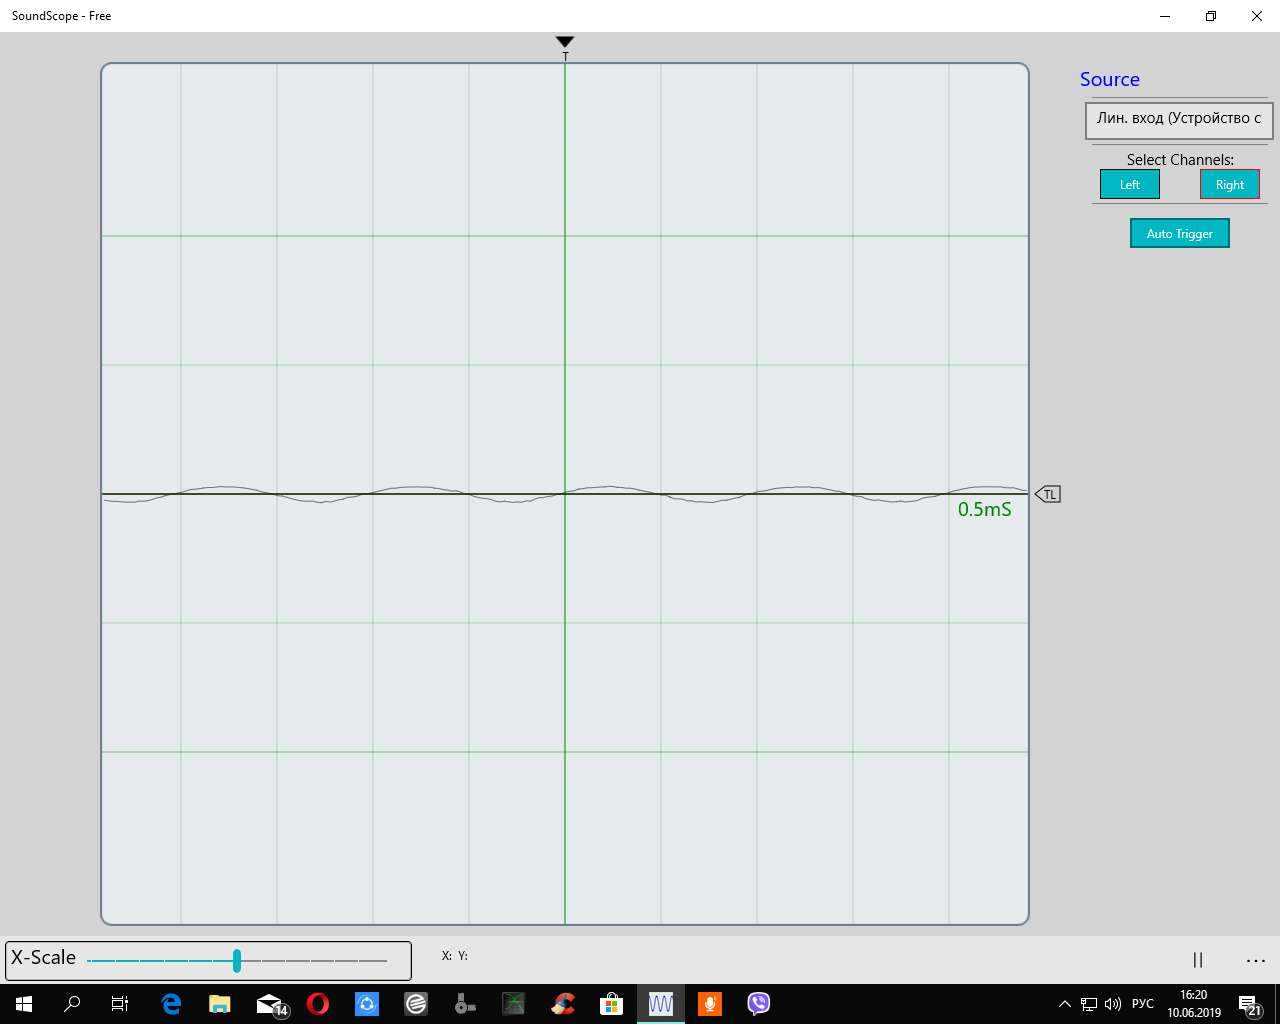
Task: Open the Action Center notifications
Action: pyautogui.click(x=1249, y=1004)
